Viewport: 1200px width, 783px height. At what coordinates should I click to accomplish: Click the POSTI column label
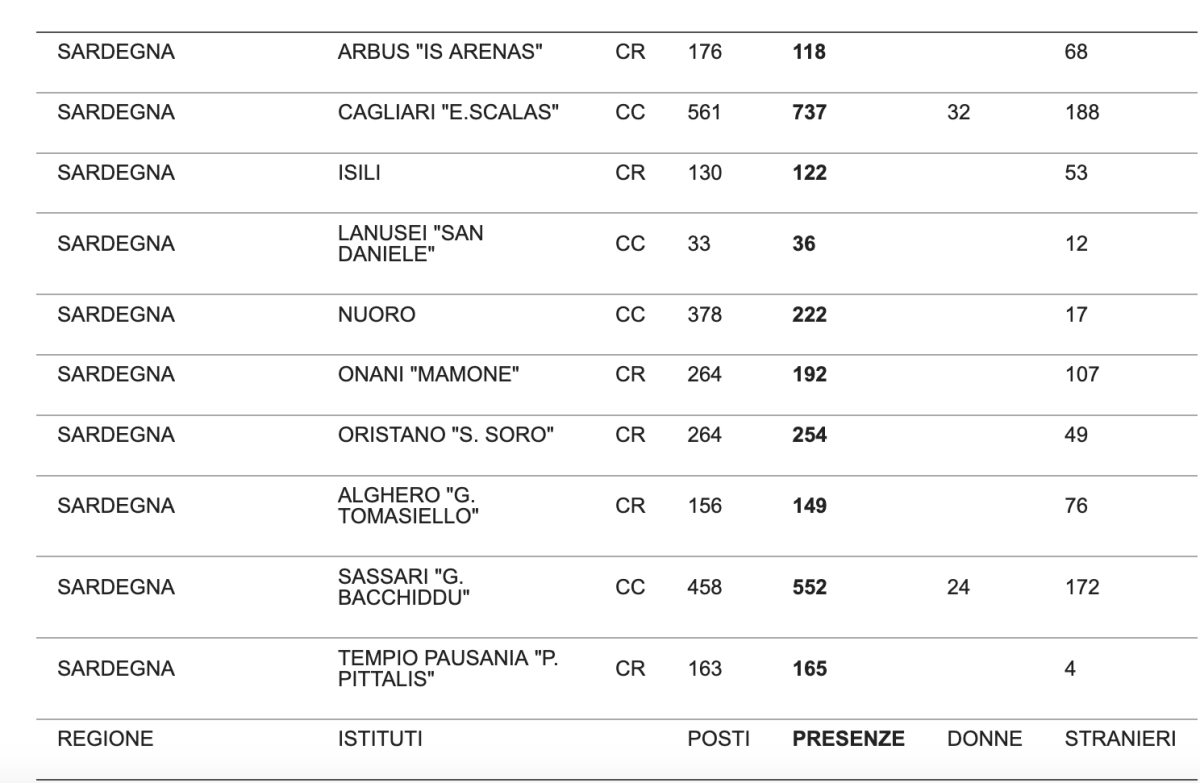[719, 740]
